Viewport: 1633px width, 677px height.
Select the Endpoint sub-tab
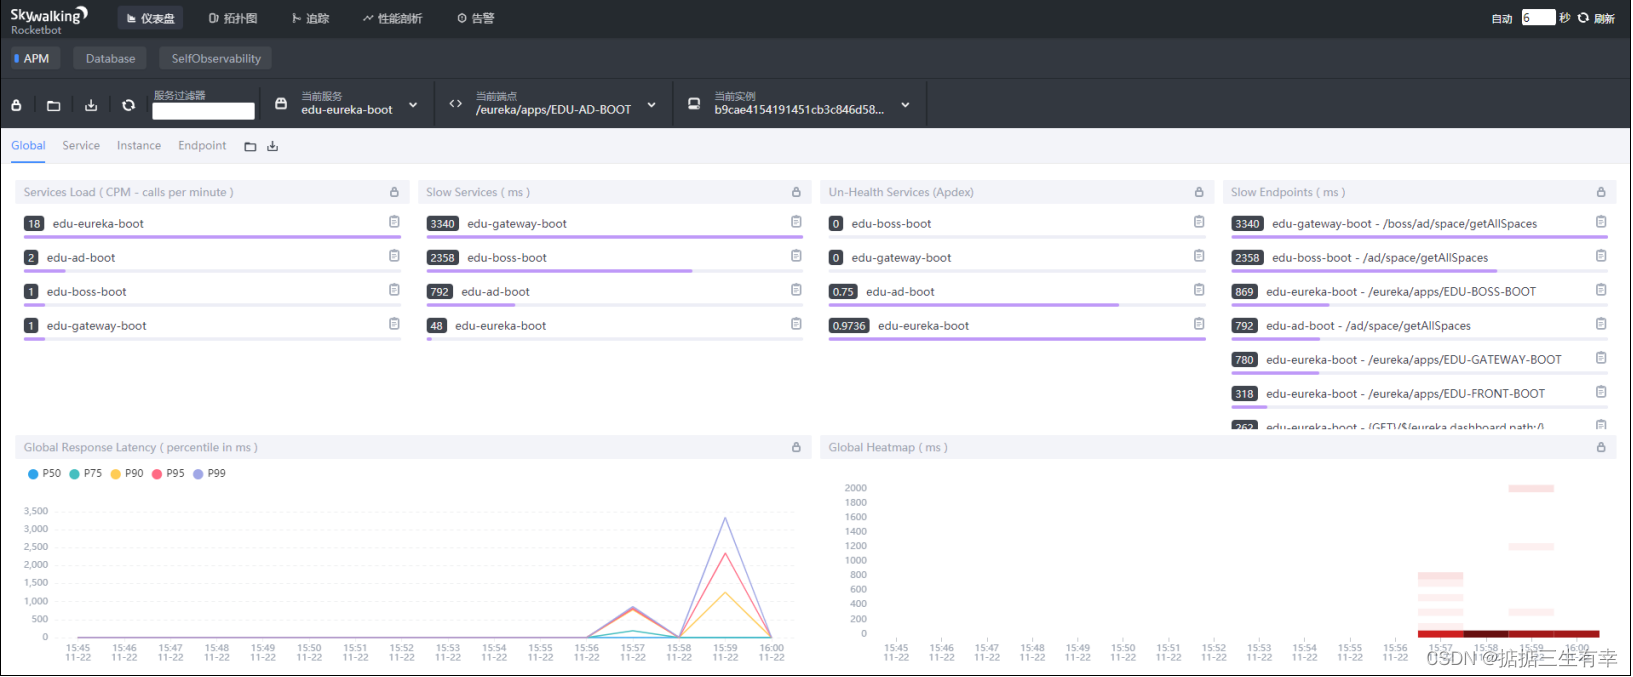tap(202, 146)
